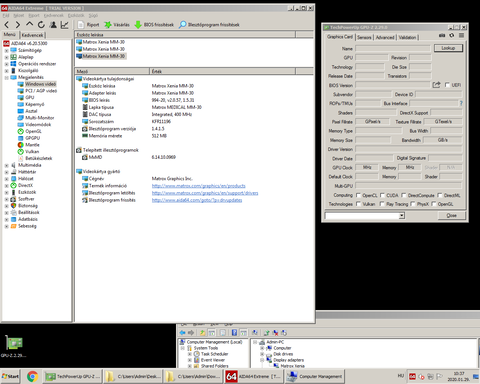This screenshot has height=384, width=480.
Task: Toggle the CUDA checkbox
Action: click(x=382, y=195)
